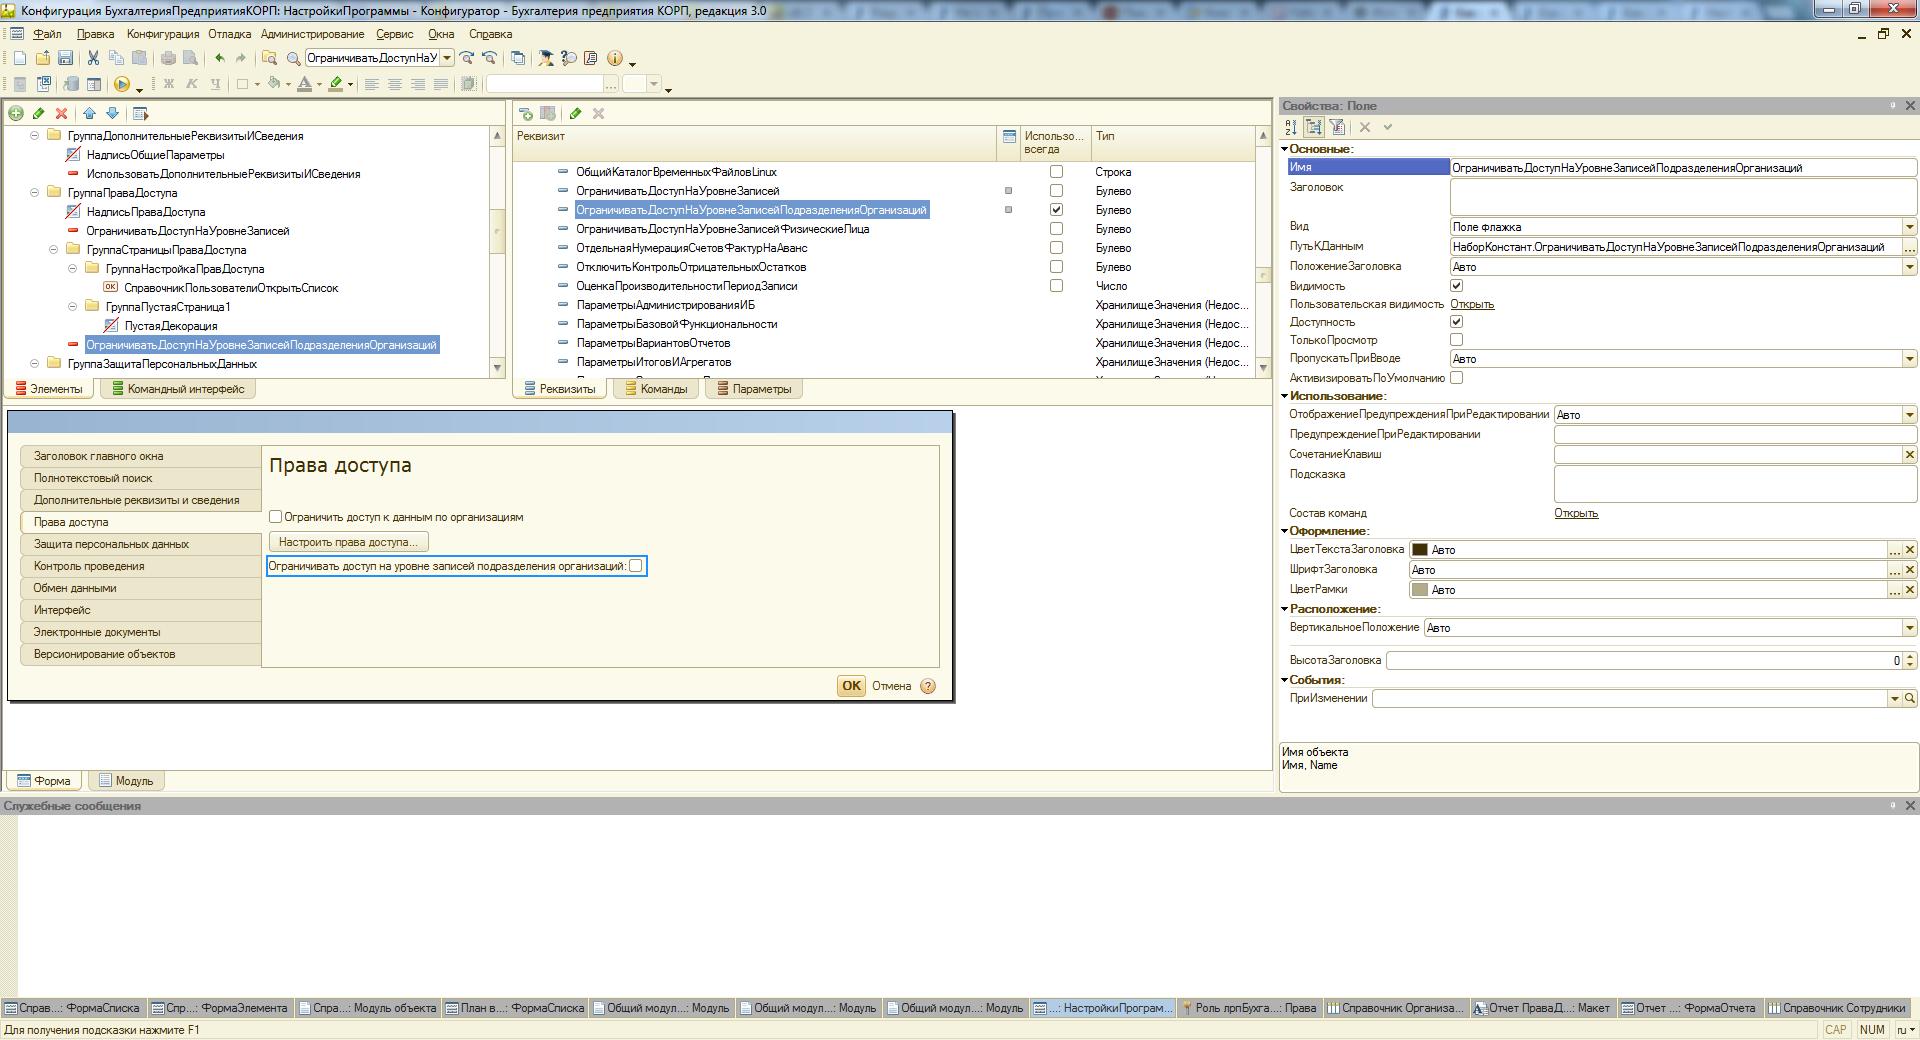The height and width of the screenshot is (1040, 1920).
Task: Open the ПоложениеЗаголовка dropdown
Action: tap(1910, 267)
